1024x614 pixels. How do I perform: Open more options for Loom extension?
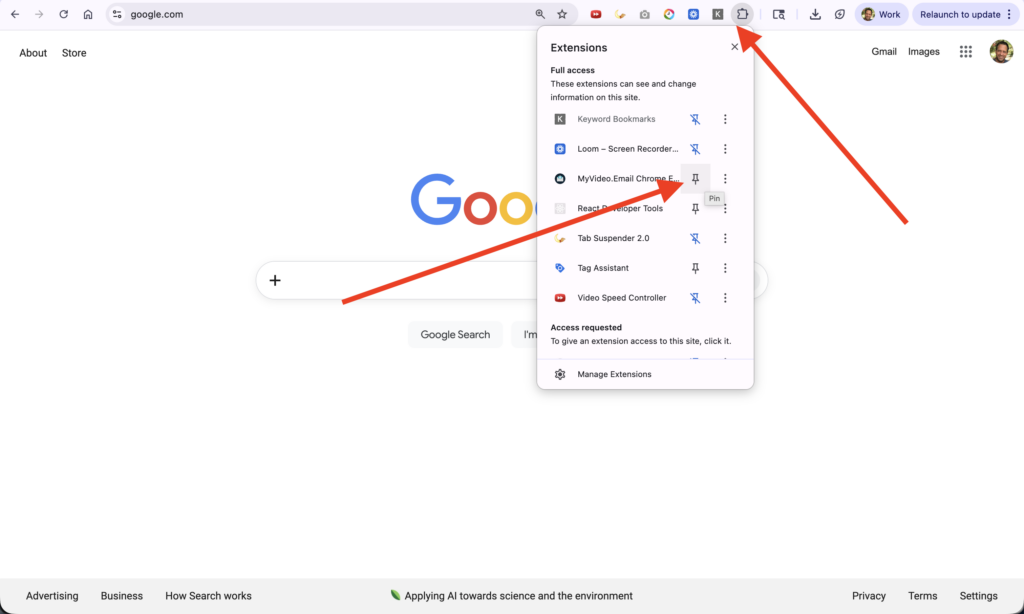pyautogui.click(x=725, y=149)
